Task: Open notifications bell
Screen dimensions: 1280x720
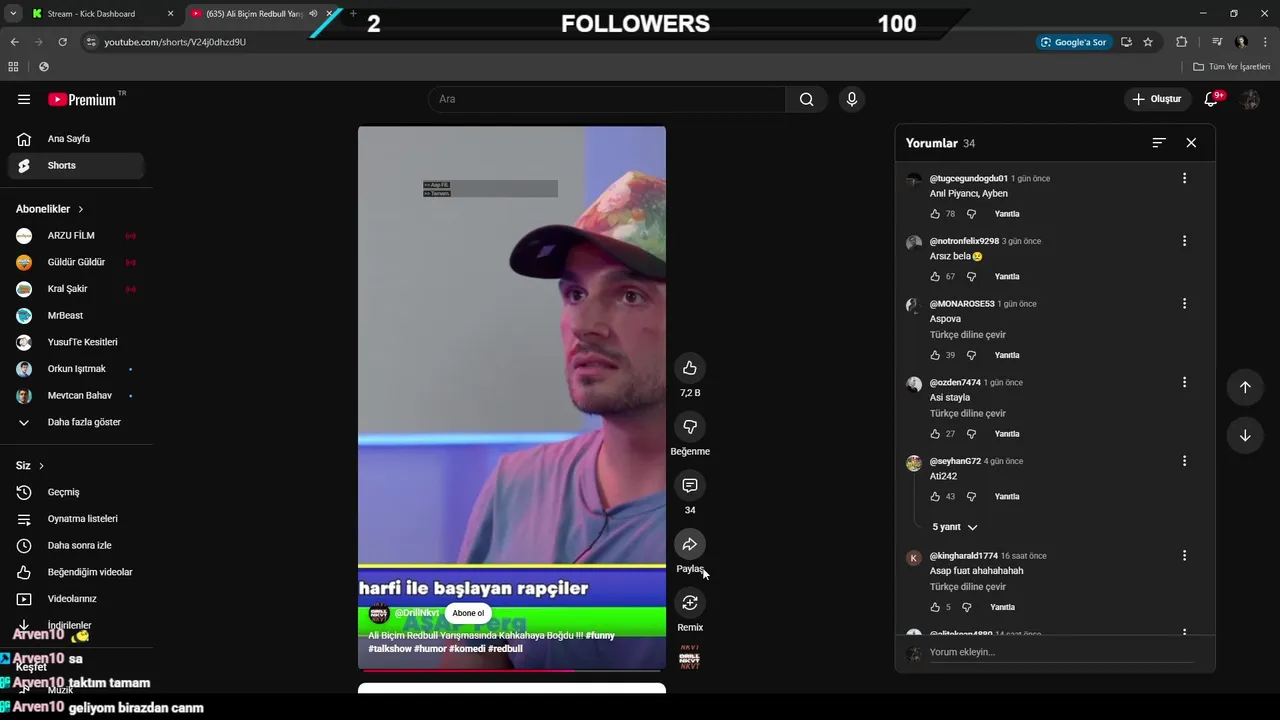Action: click(1212, 98)
